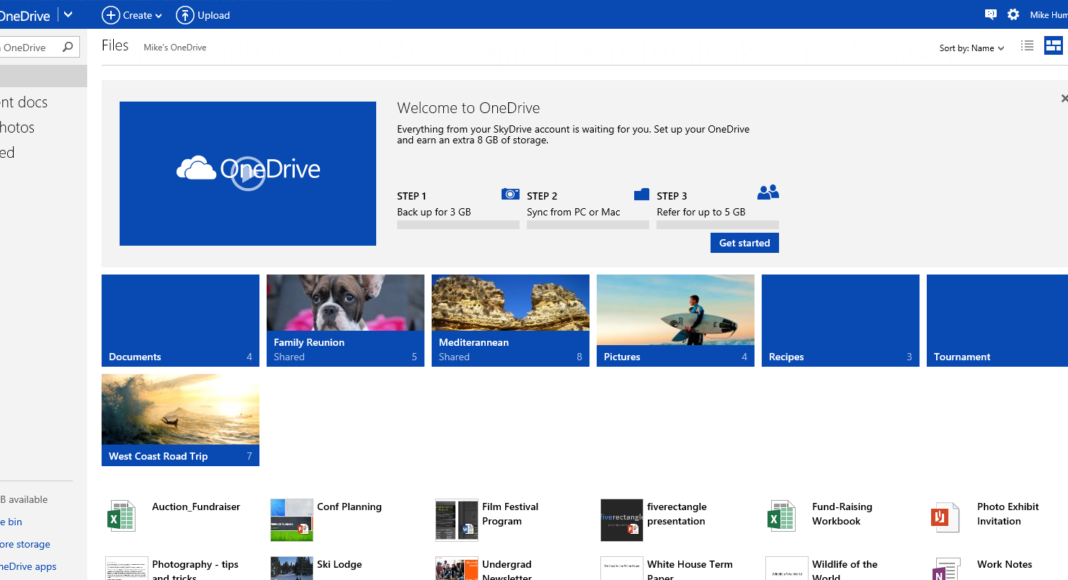Click the Get started button
This screenshot has width=1068, height=580.
pyautogui.click(x=744, y=243)
